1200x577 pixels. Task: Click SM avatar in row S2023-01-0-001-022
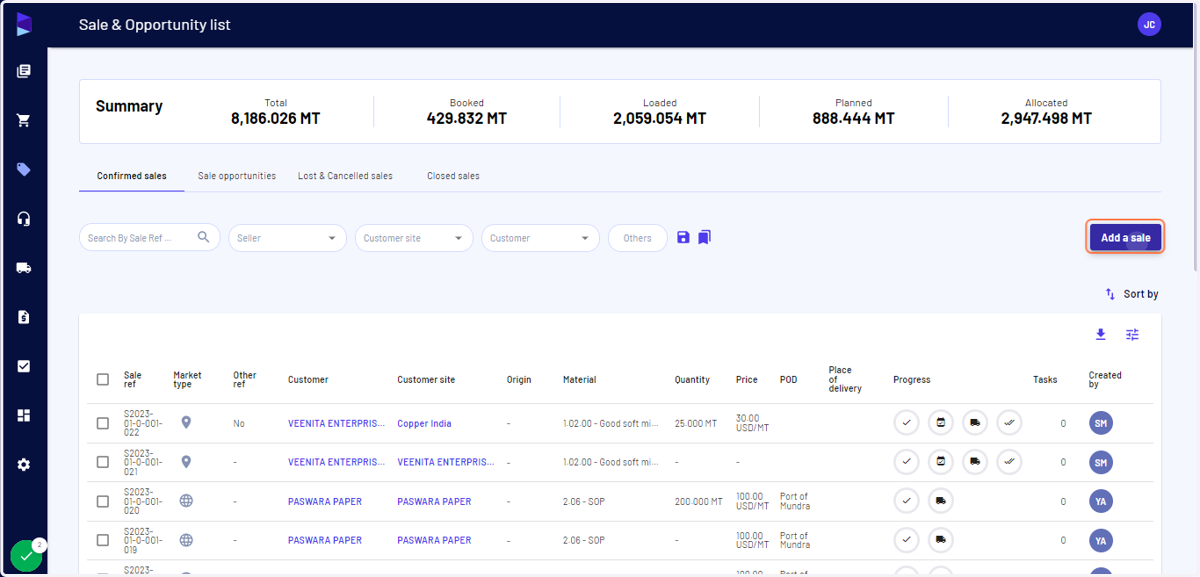(1101, 423)
